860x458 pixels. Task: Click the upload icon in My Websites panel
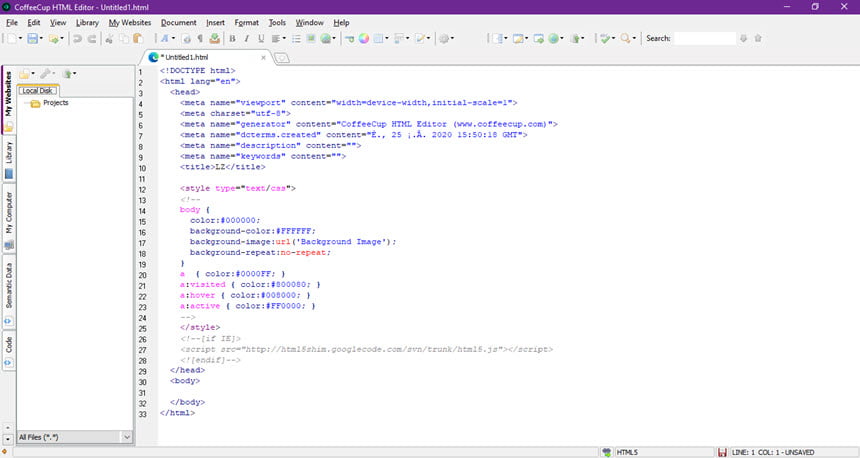click(67, 73)
